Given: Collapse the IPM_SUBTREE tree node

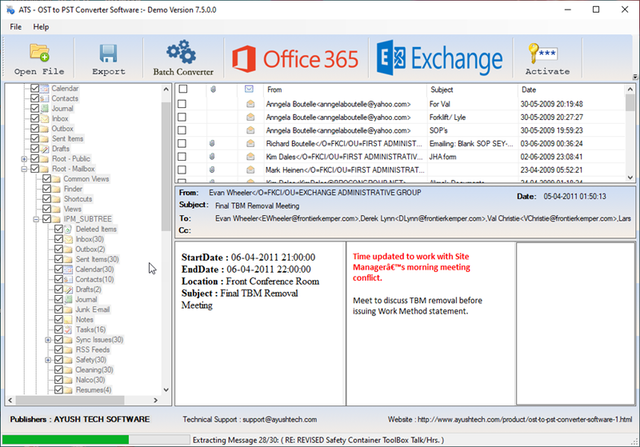Looking at the screenshot, I should (35, 219).
